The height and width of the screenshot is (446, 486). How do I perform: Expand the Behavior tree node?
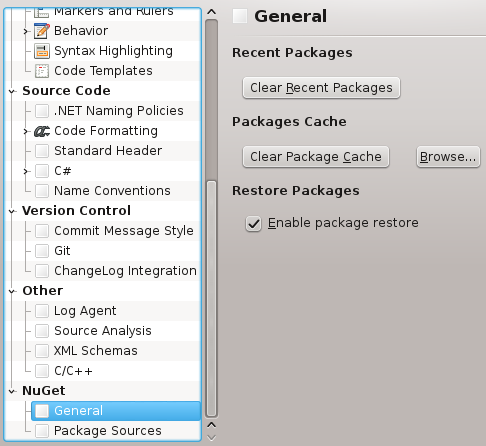[x=25, y=31]
